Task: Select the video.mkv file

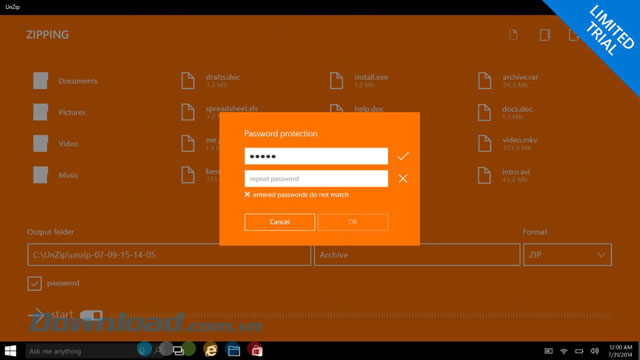Action: coord(508,144)
